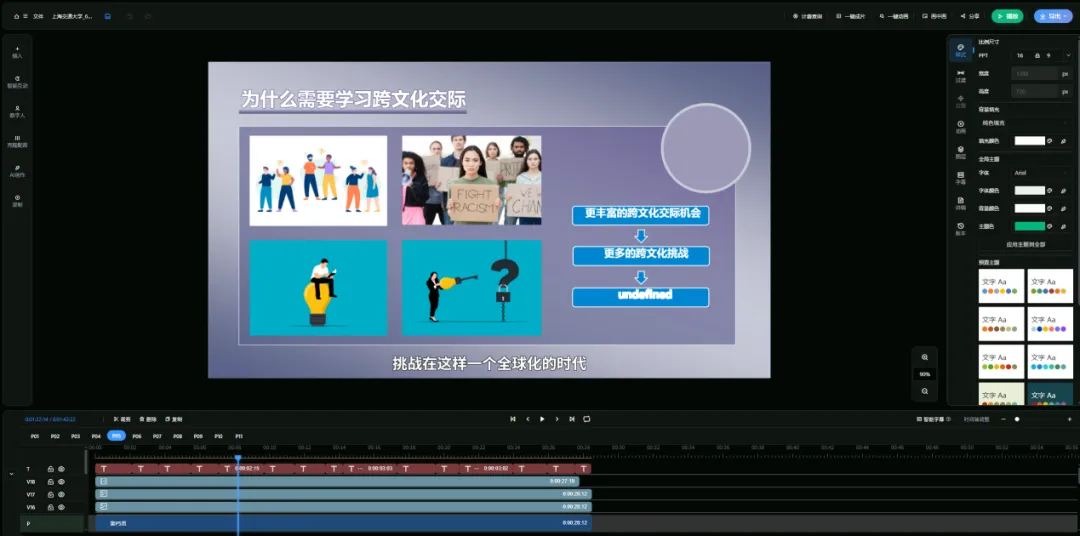This screenshot has width=1080, height=536.
Task: Open the fourth left sidebar tool with bars icon
Action: point(17,141)
